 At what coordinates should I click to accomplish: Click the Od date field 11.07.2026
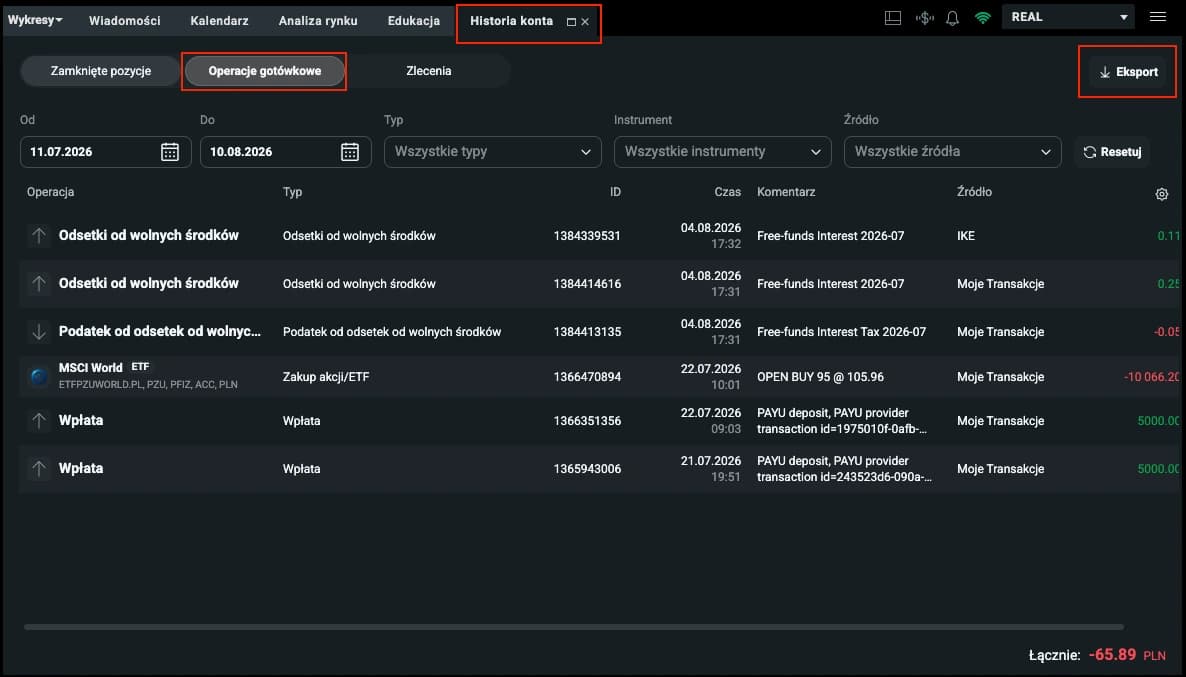point(105,152)
